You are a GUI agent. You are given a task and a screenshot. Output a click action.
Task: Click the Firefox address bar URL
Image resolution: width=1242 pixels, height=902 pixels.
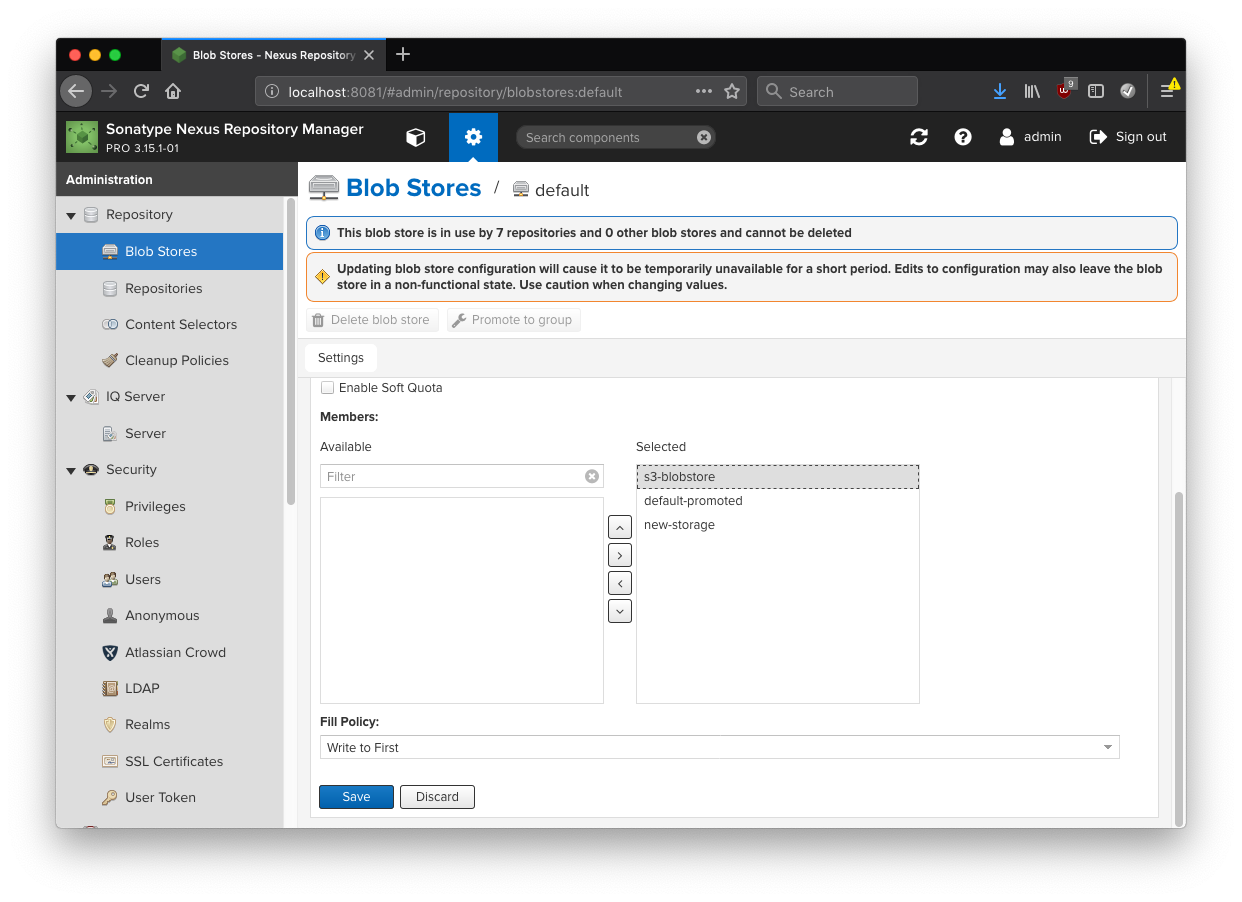(x=455, y=92)
